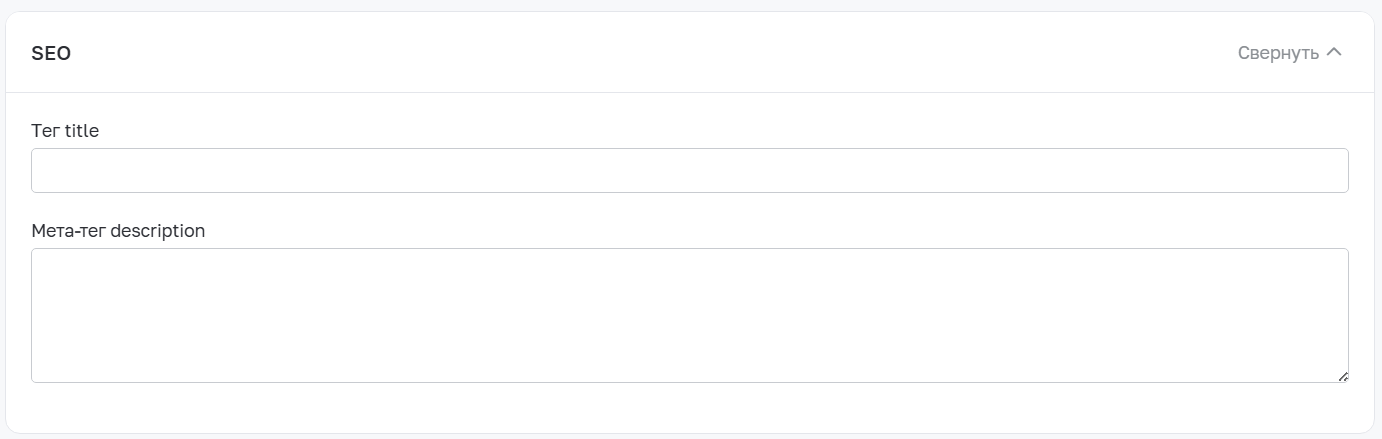Focus the Мета-тег description text area
The image size is (1382, 439).
click(689, 315)
